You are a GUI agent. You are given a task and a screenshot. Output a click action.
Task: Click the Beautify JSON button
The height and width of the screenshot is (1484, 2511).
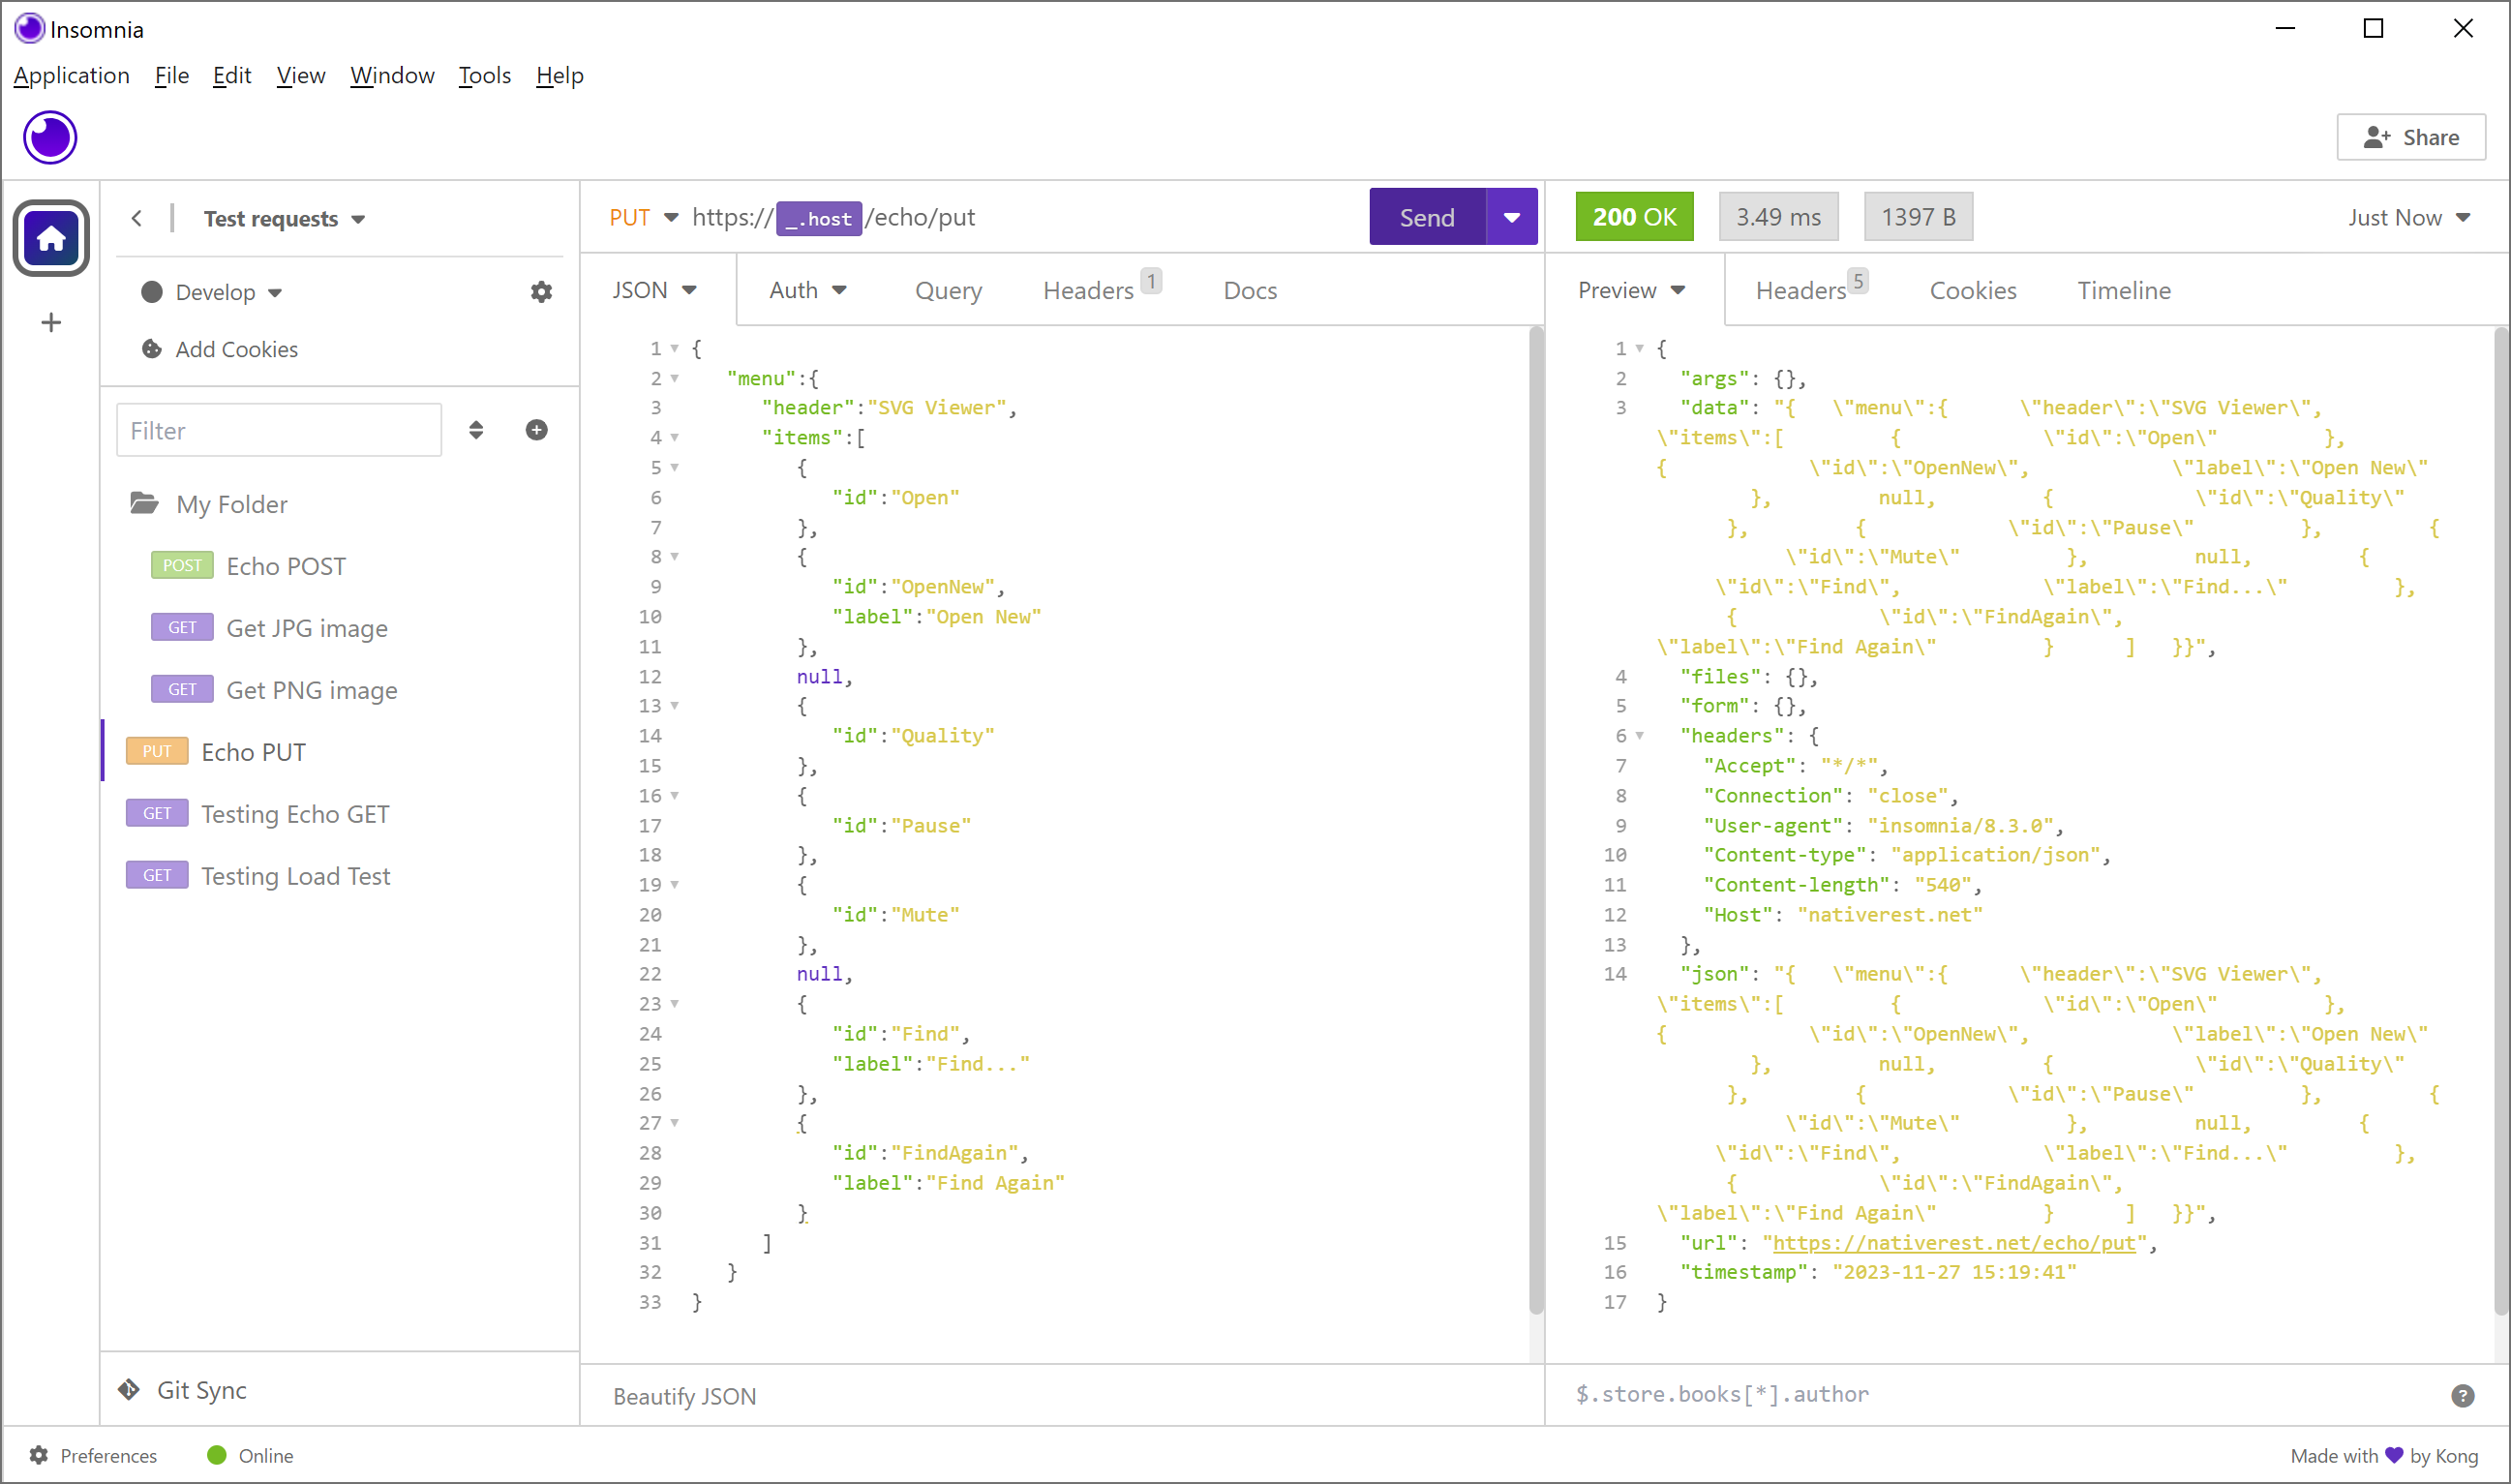pos(683,1394)
